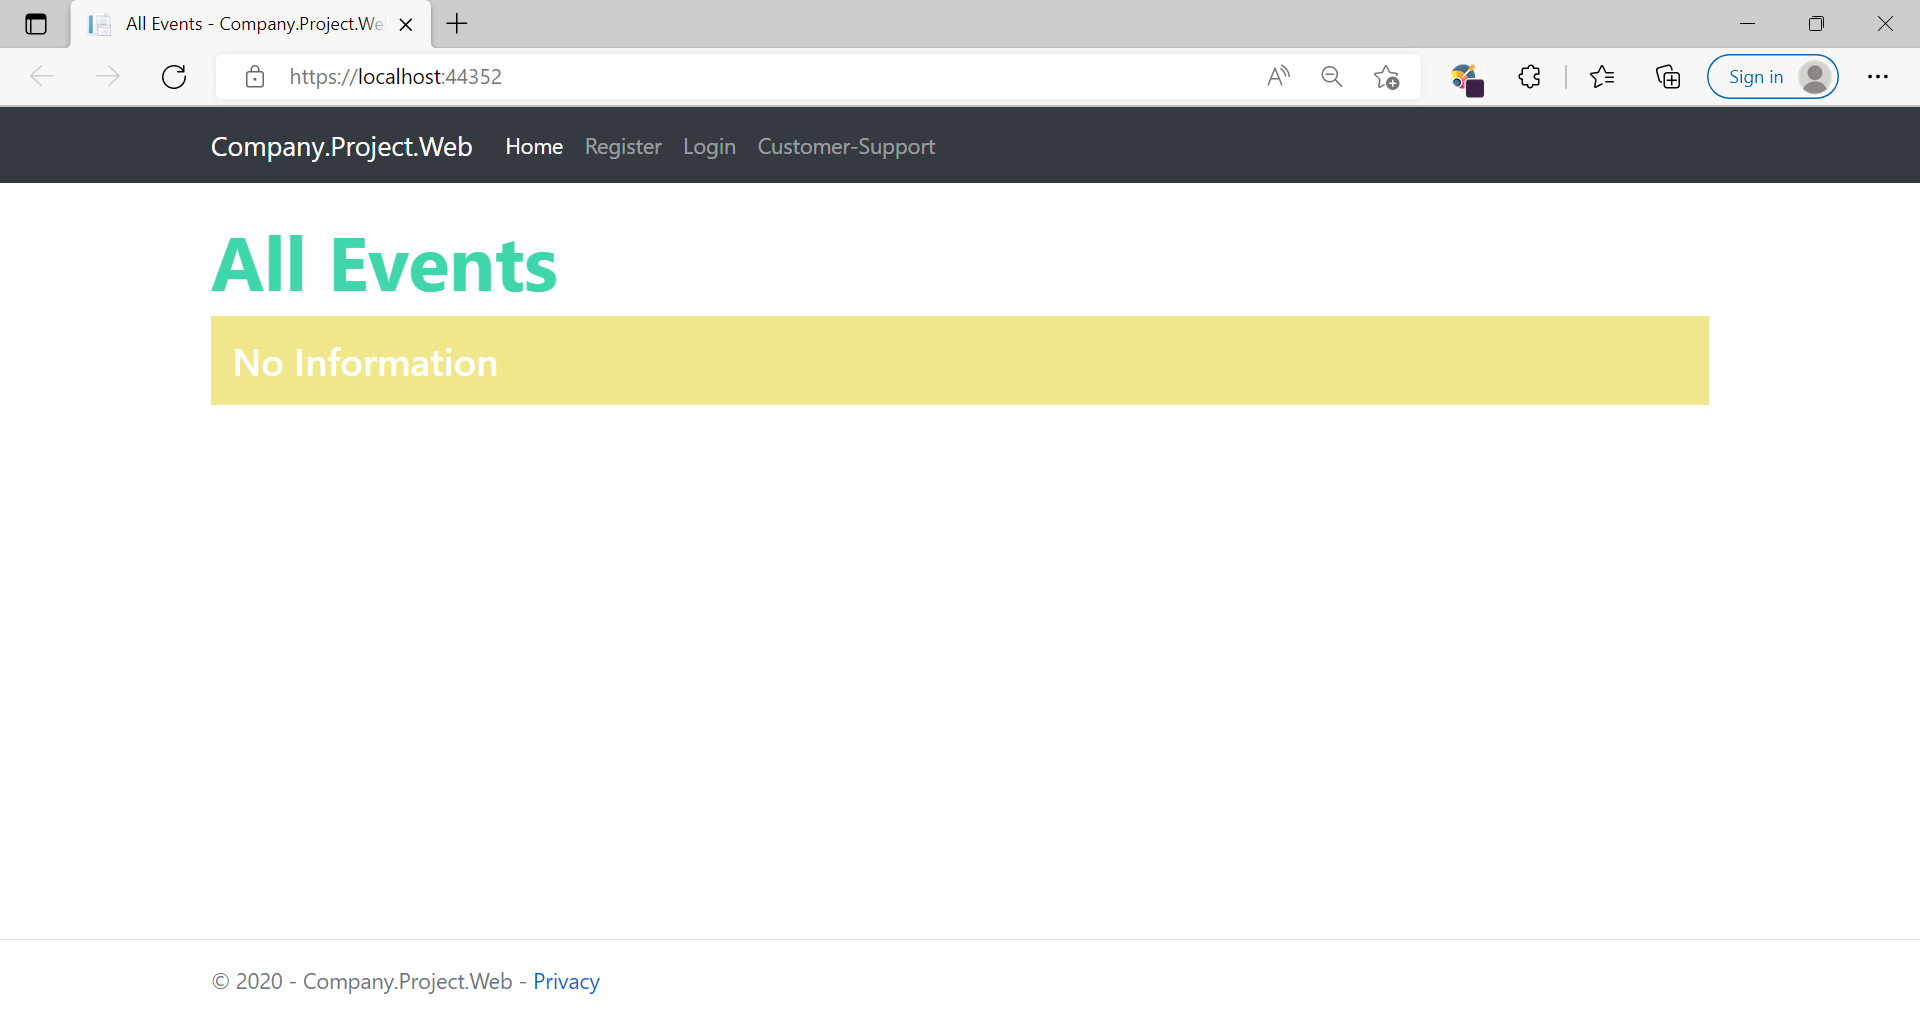Open the Favorites bar icon
Viewport: 1920px width, 1020px height.
[x=1602, y=76]
